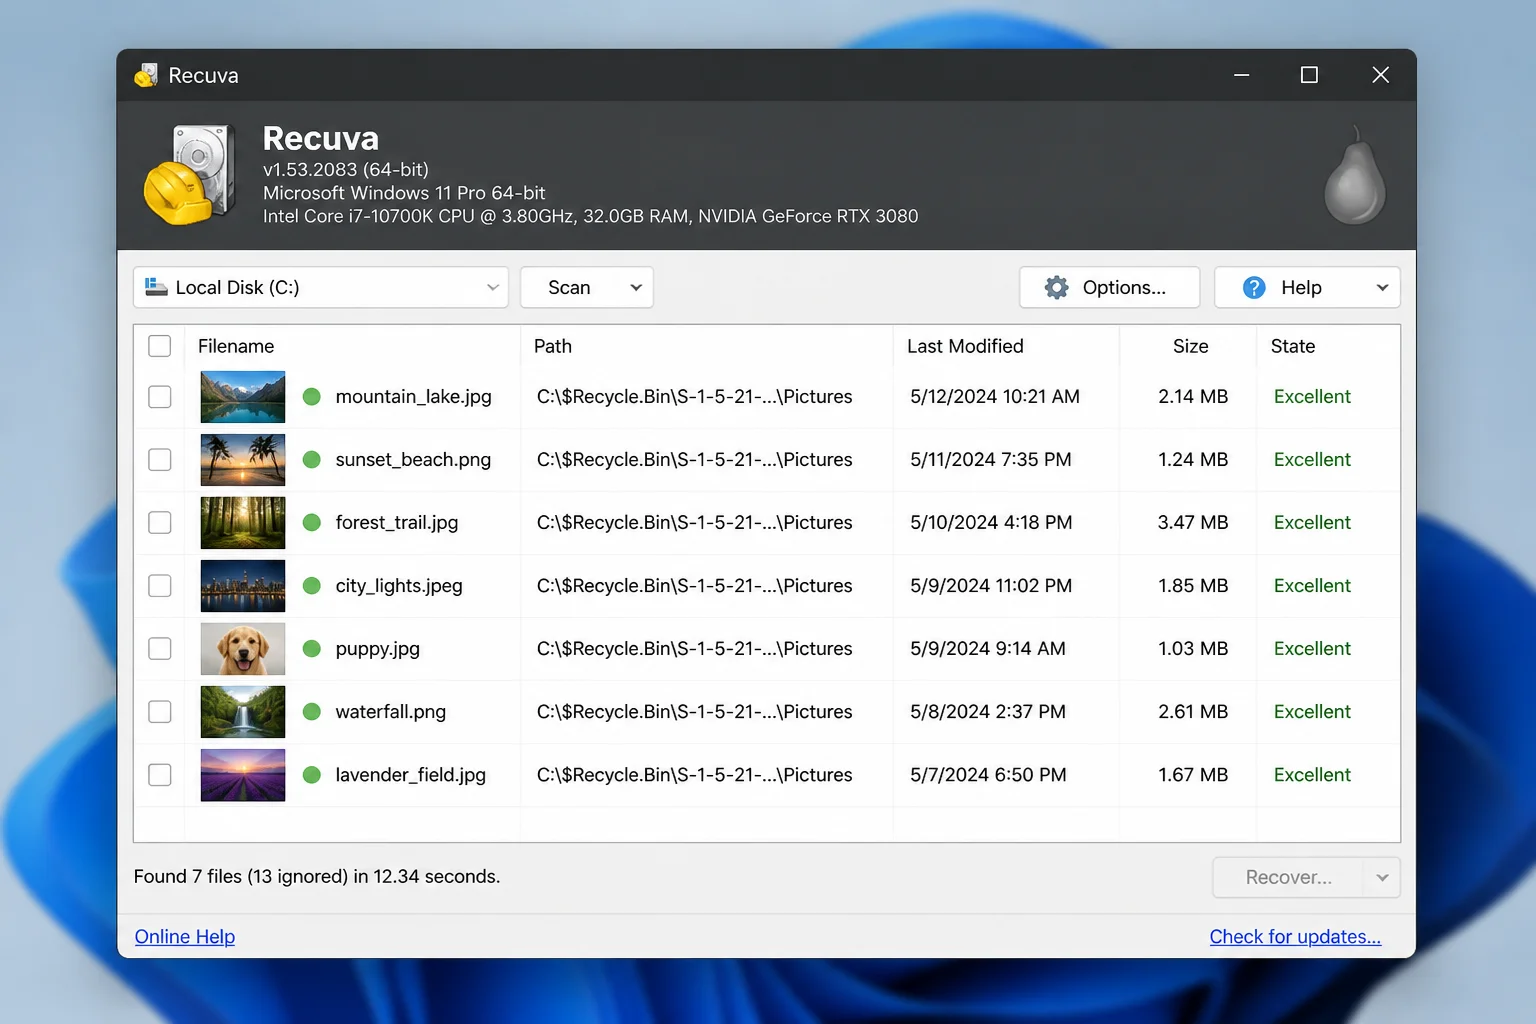
Task: Click the 1.24 MB size cell
Action: 1192,460
